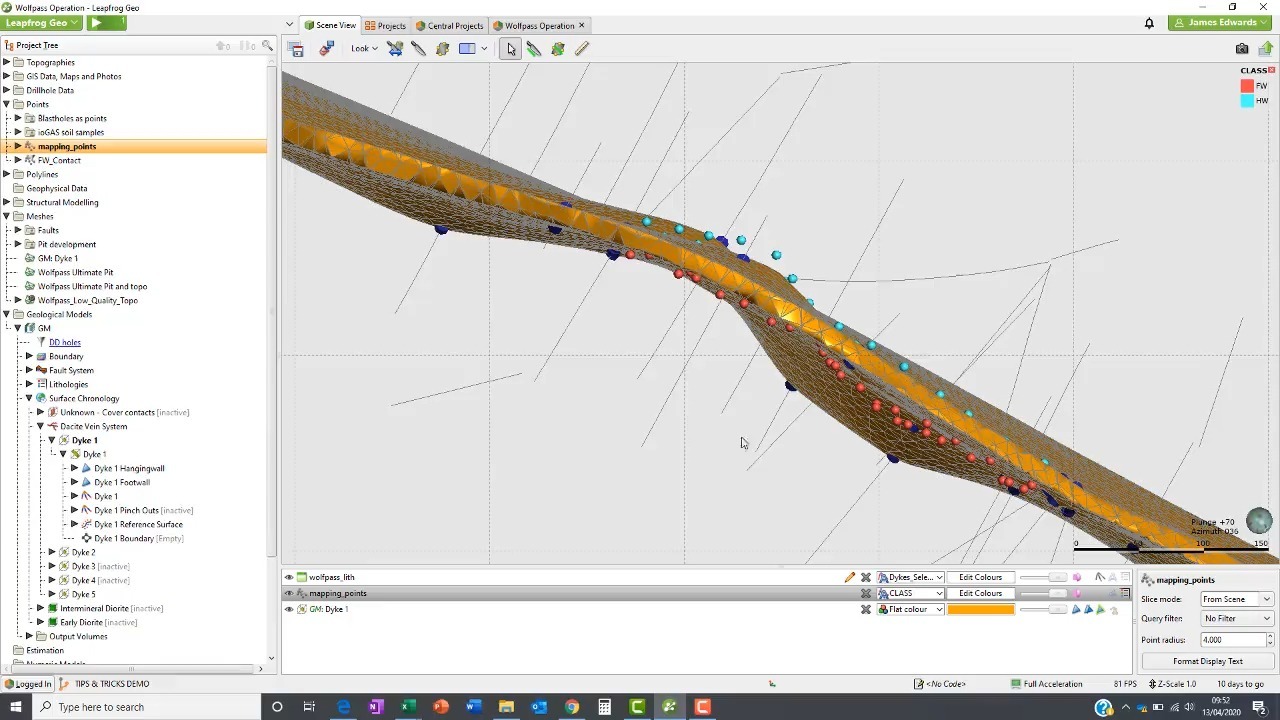Click the orange flat colour swatch
The height and width of the screenshot is (720, 1280).
(980, 609)
